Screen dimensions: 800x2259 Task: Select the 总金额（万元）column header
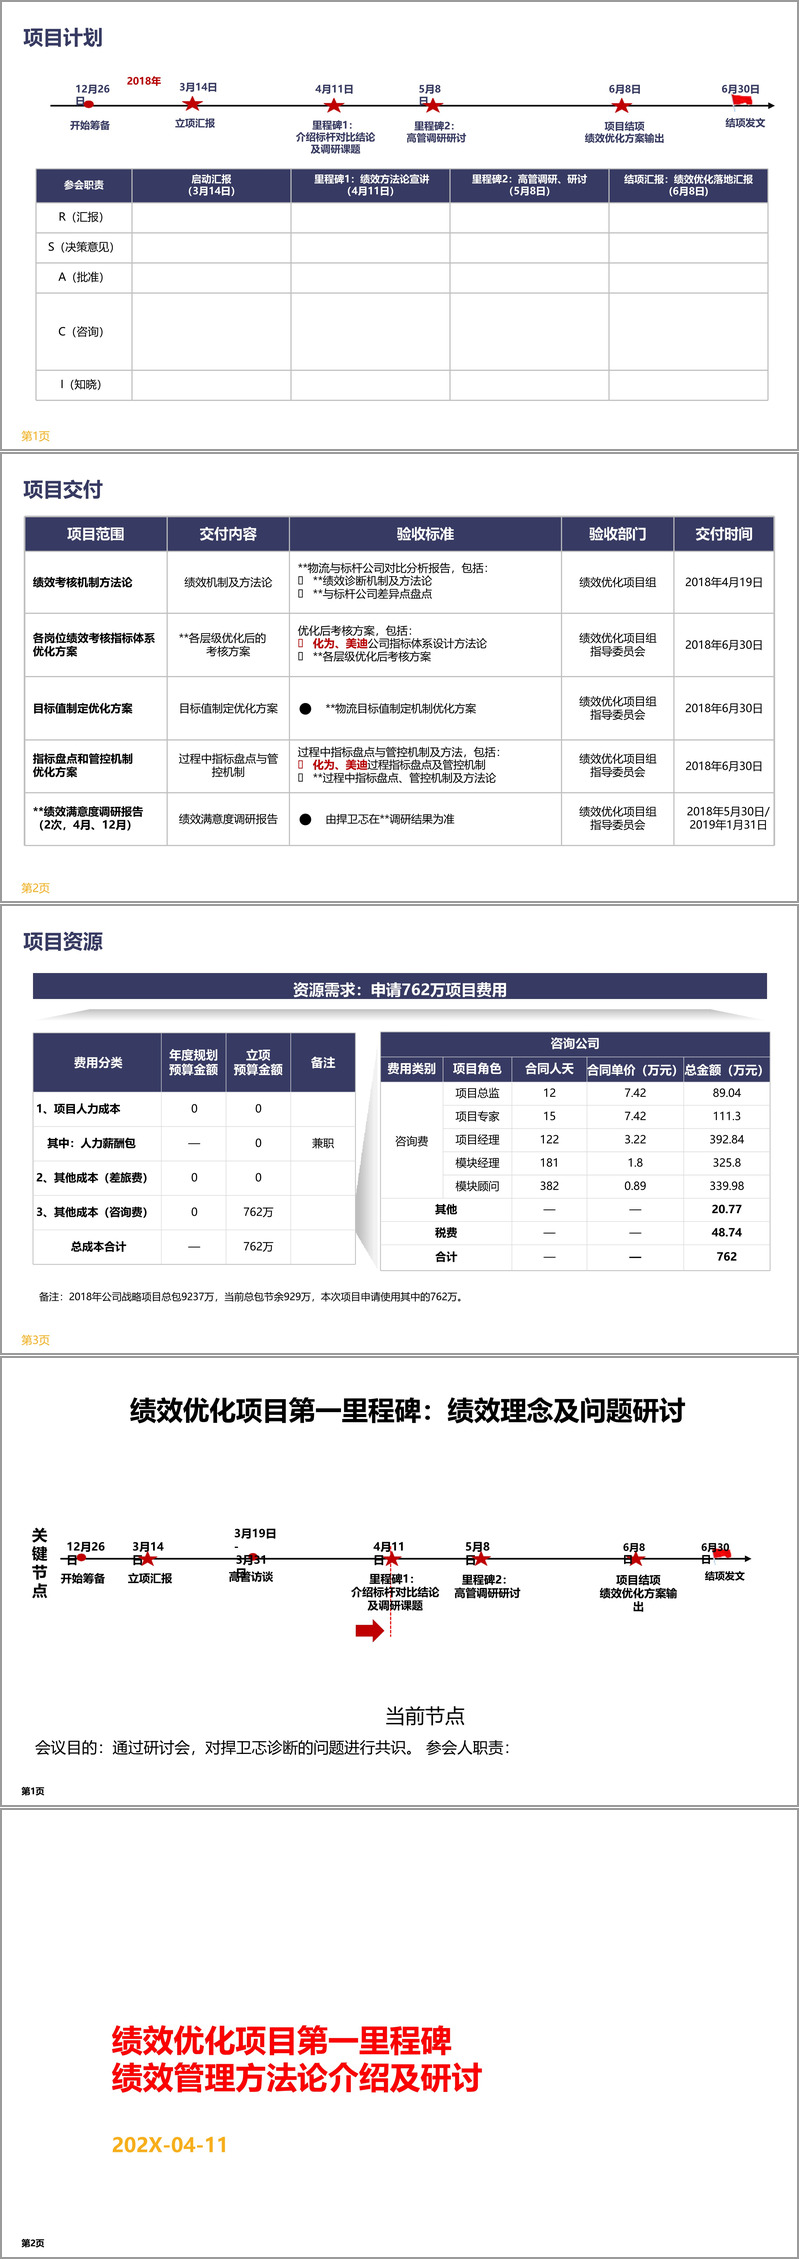tap(727, 1069)
